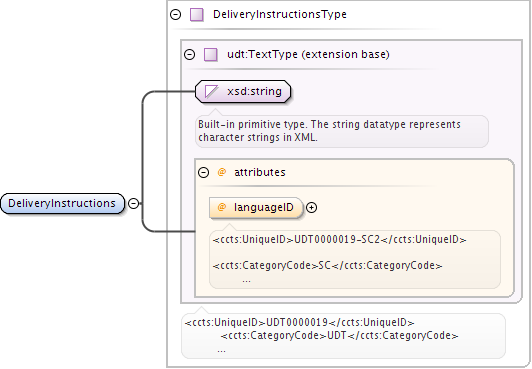Expand the languageID attribute details
This screenshot has height=369, width=532.
(311, 207)
